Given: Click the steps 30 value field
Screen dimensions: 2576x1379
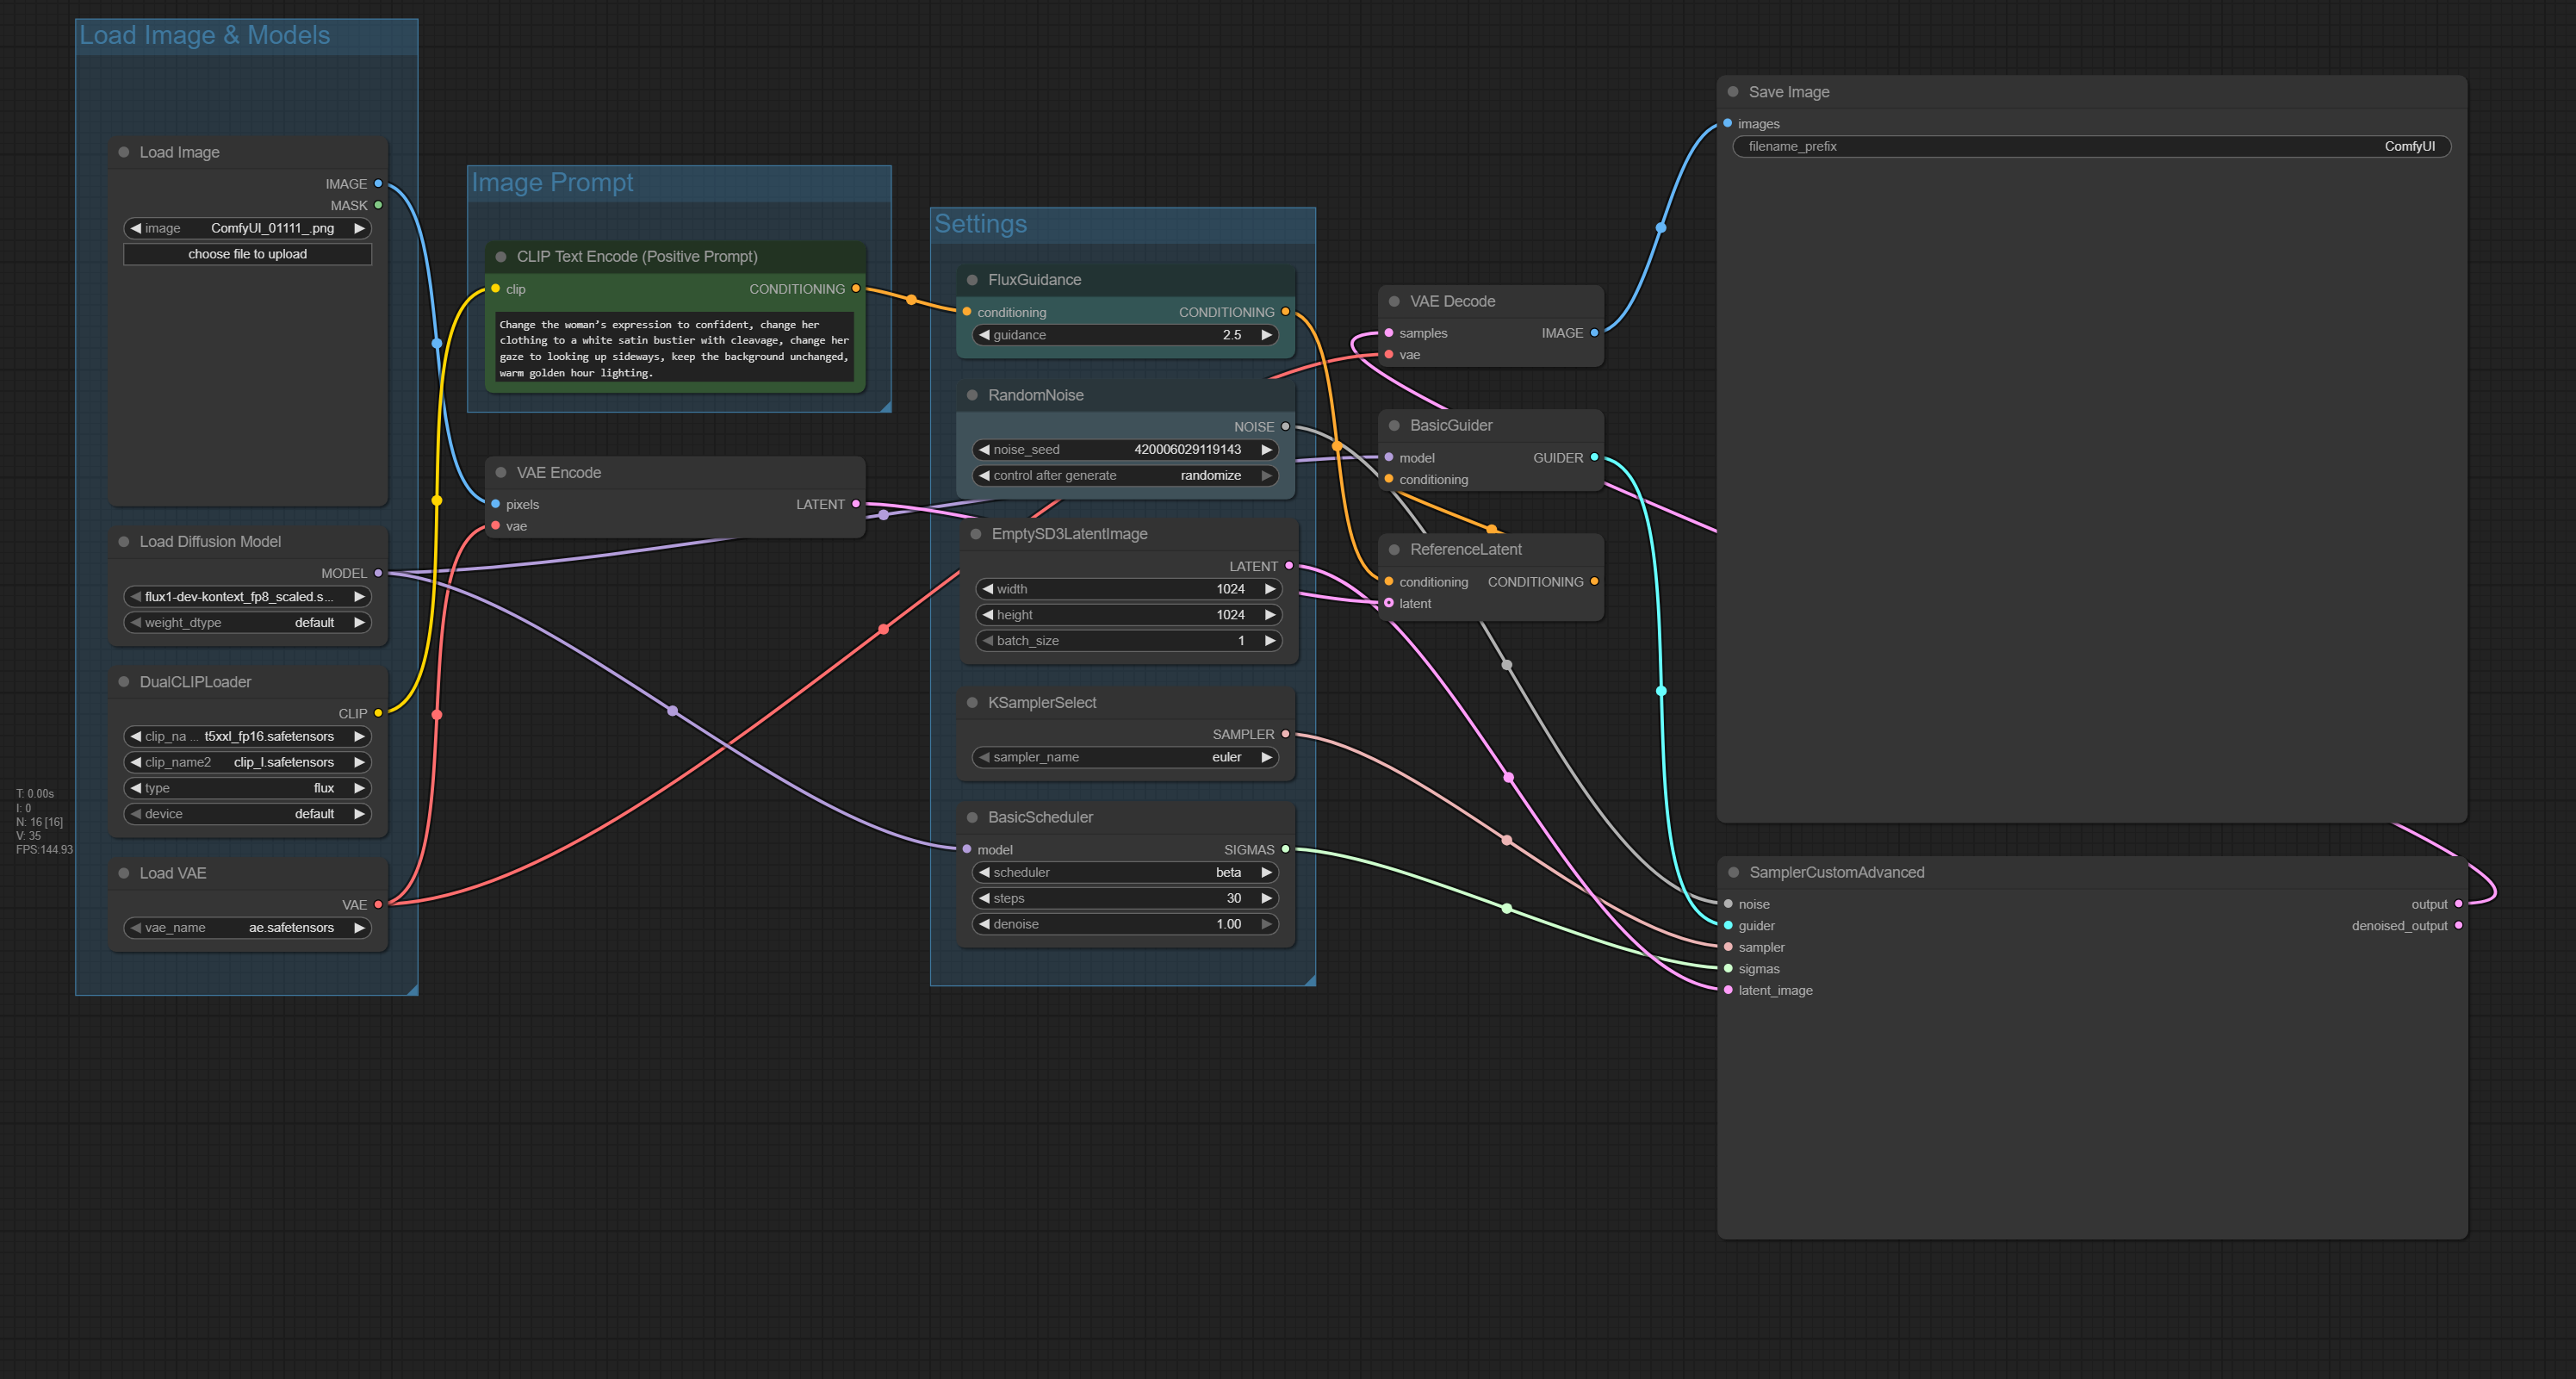Looking at the screenshot, I should click(1126, 898).
